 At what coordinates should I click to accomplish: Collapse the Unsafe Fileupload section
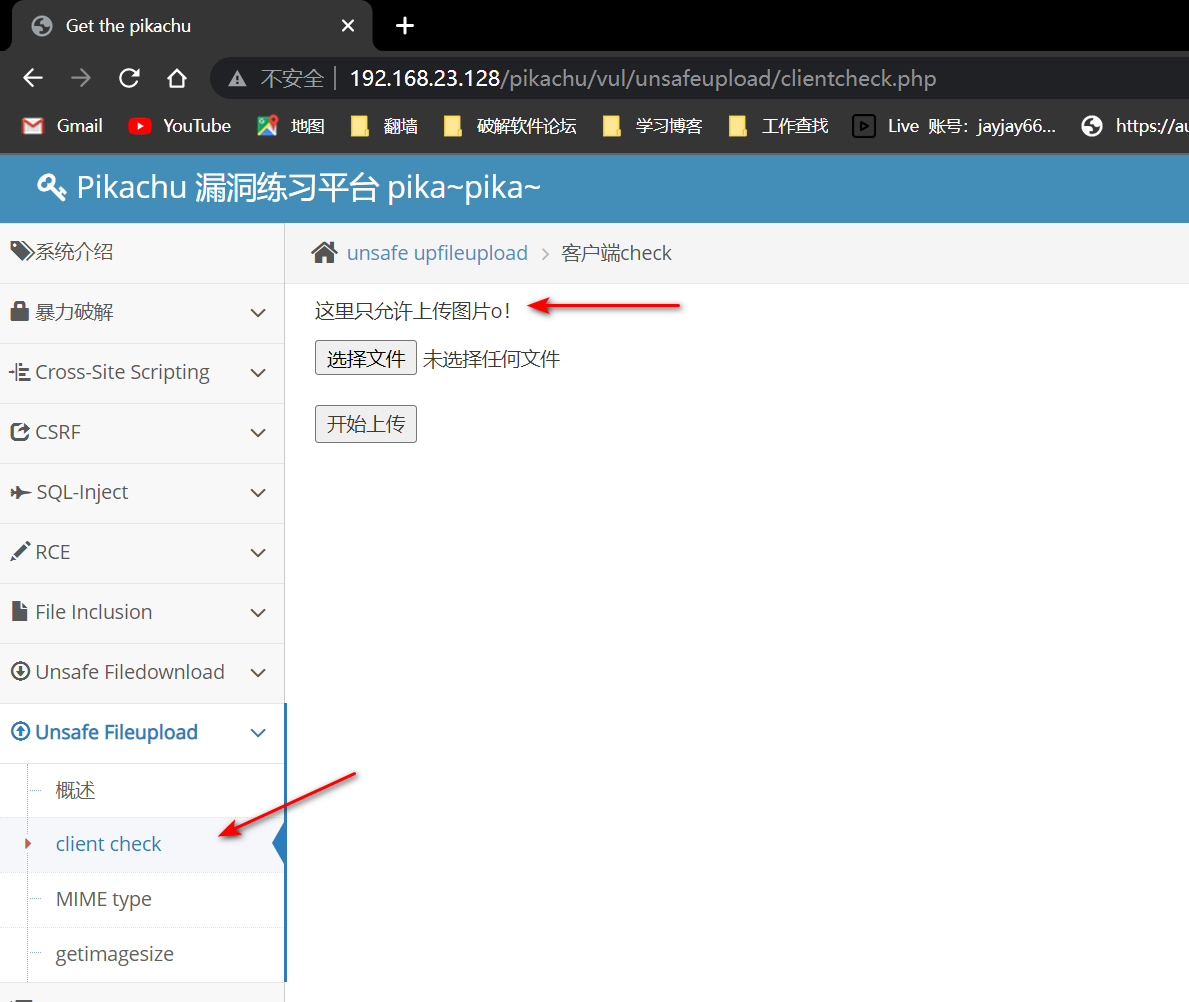click(x=258, y=733)
